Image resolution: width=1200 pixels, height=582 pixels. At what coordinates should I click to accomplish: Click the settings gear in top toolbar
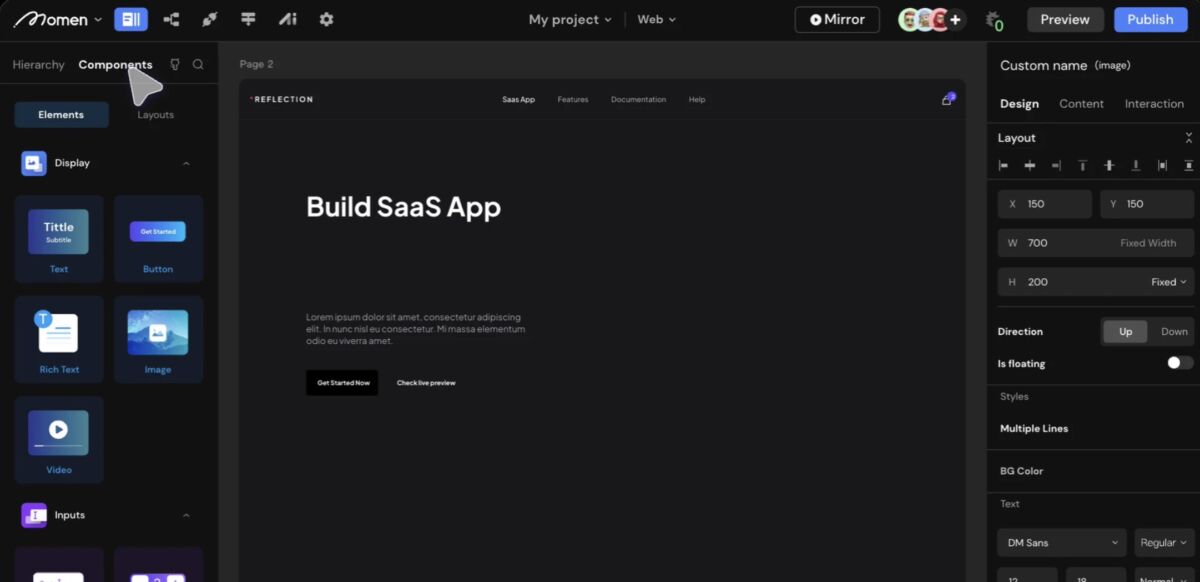point(326,19)
